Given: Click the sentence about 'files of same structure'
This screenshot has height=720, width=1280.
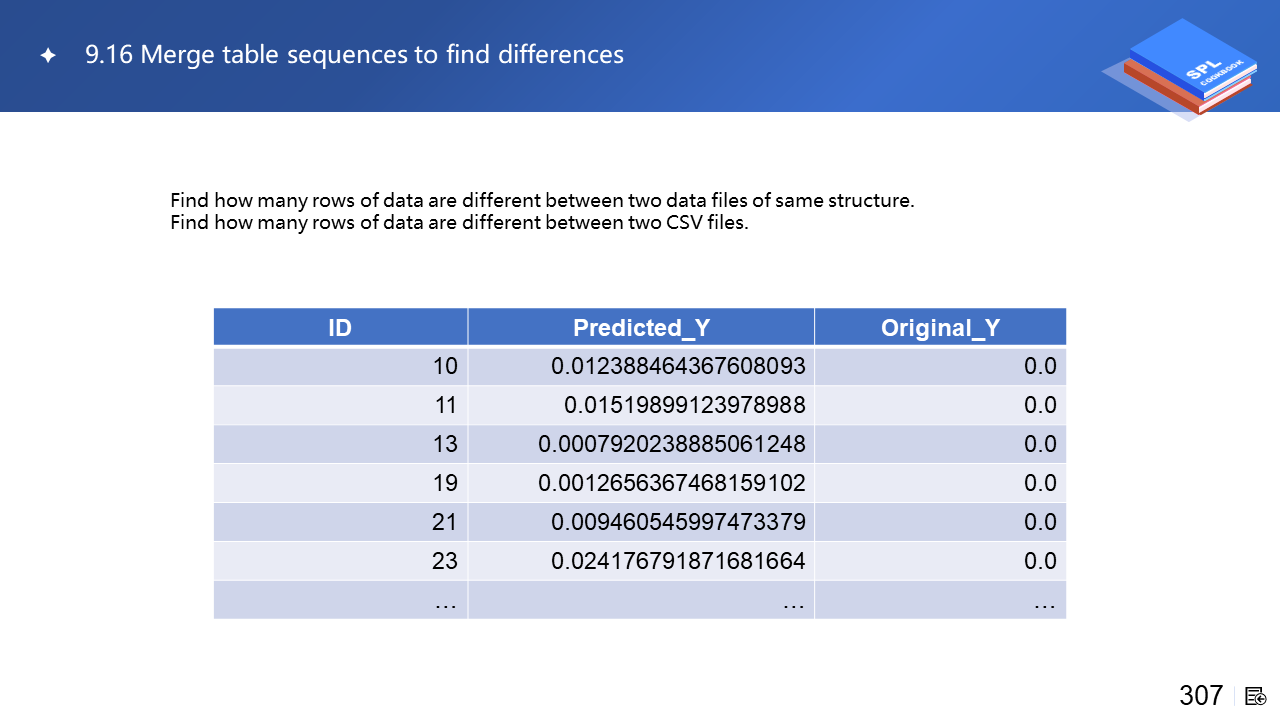Looking at the screenshot, I should [542, 200].
